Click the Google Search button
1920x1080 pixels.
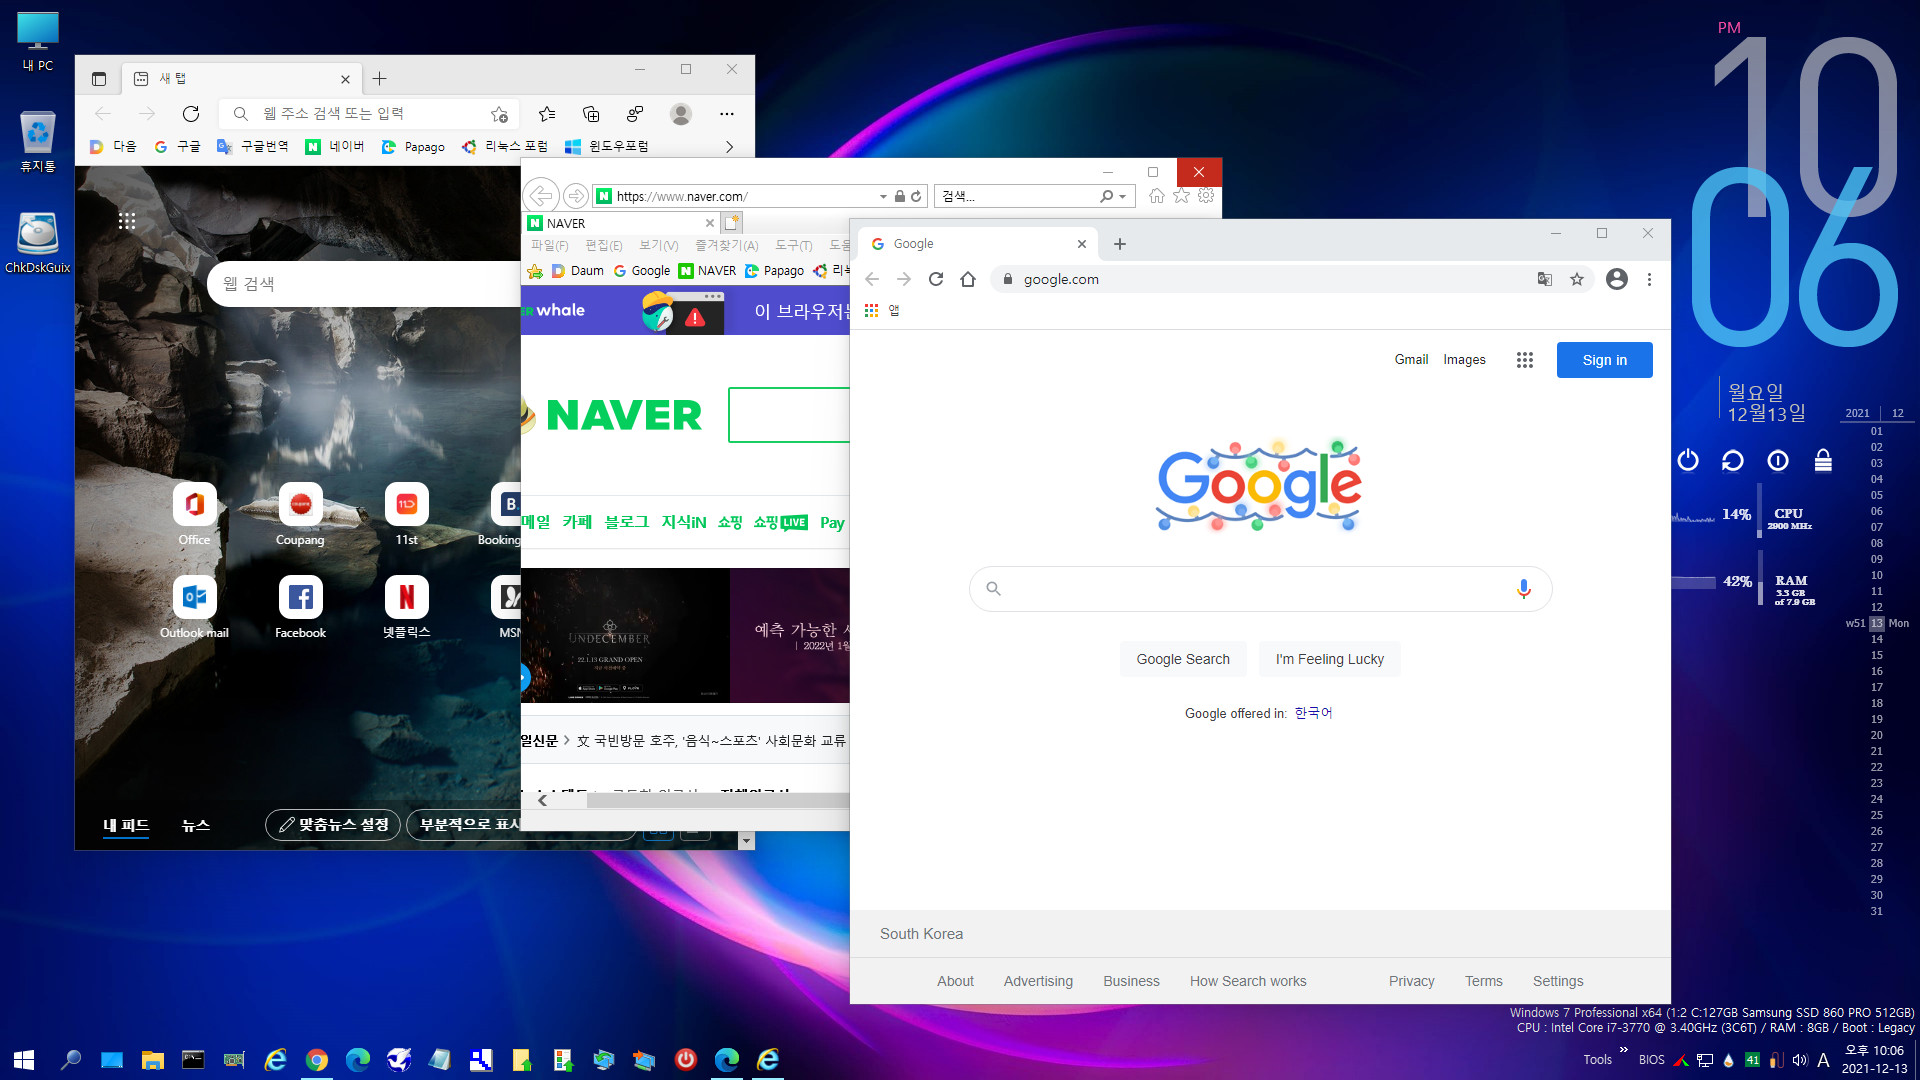1183,659
